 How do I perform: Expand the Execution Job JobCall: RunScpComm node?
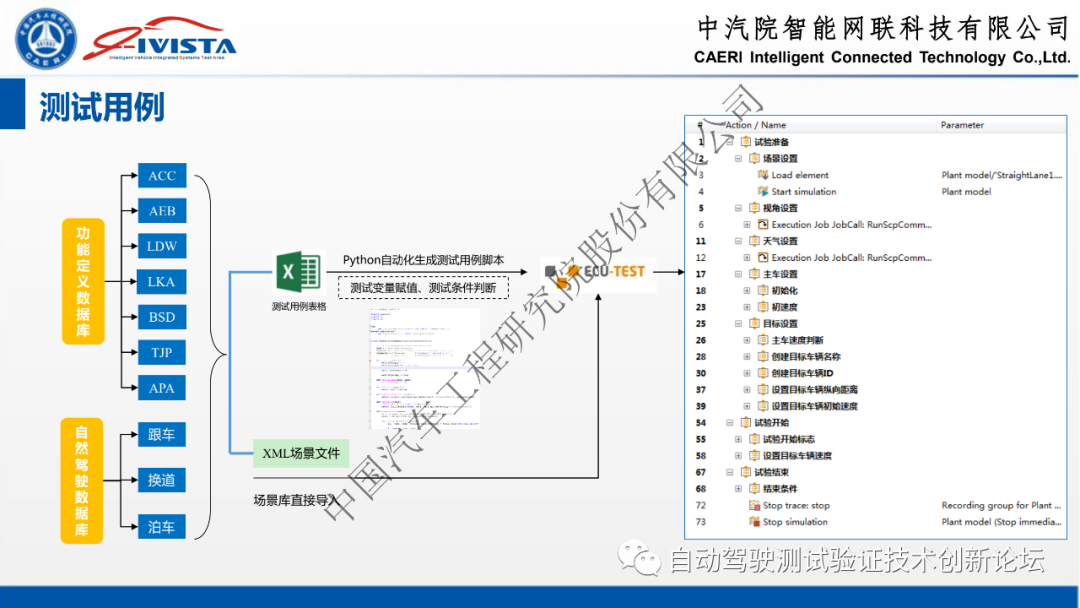click(746, 224)
